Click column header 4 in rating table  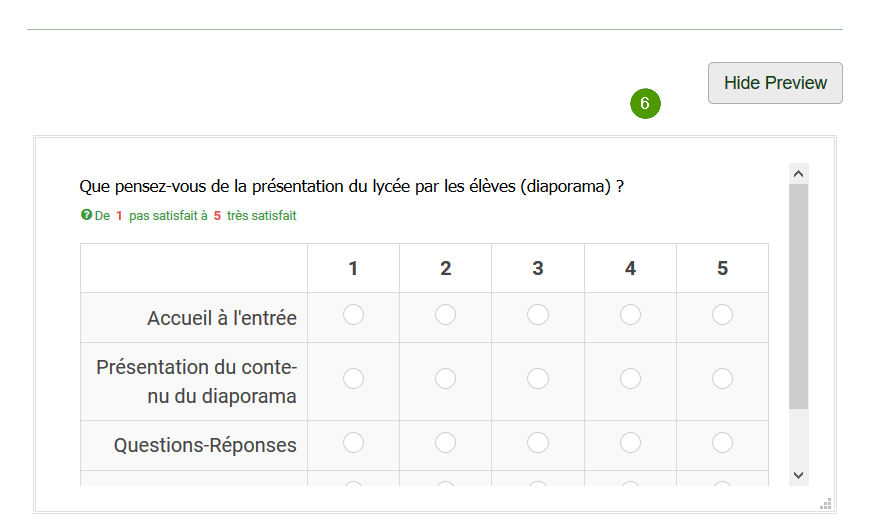tap(630, 268)
